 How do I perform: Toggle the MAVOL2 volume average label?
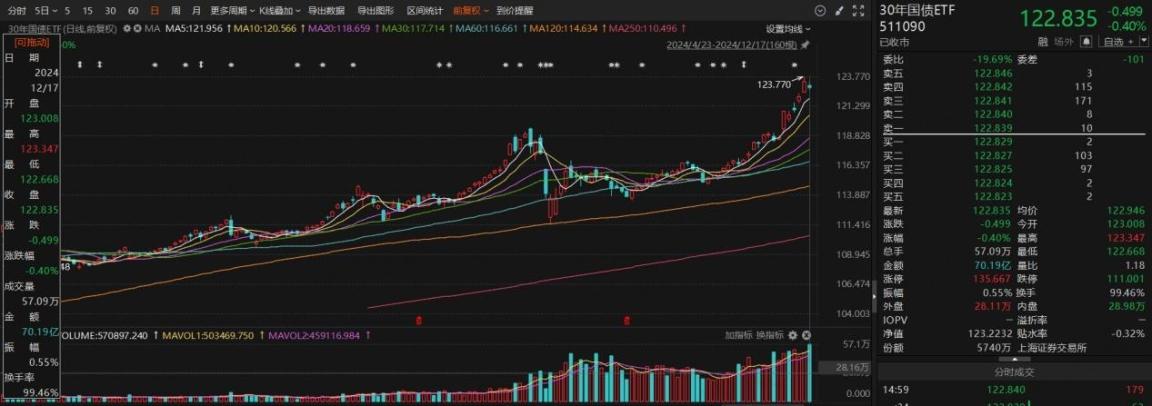coord(312,336)
